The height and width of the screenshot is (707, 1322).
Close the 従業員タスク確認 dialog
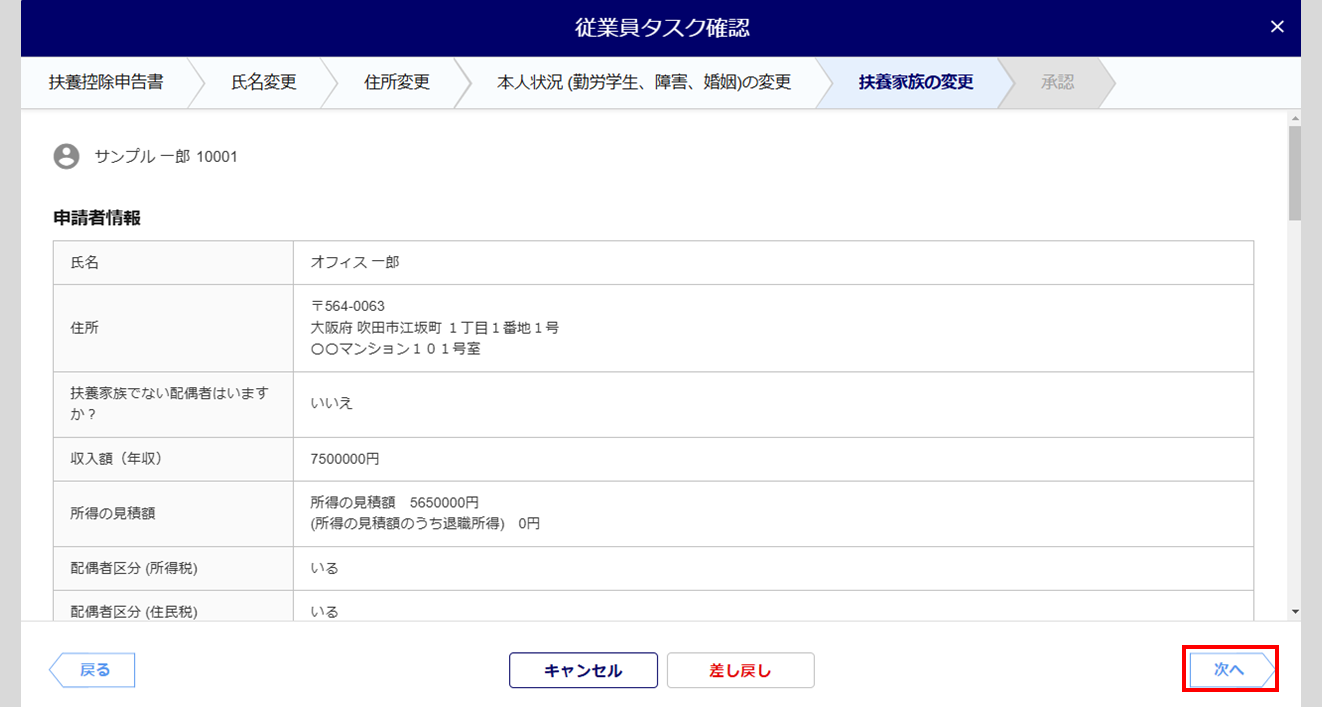click(1277, 27)
